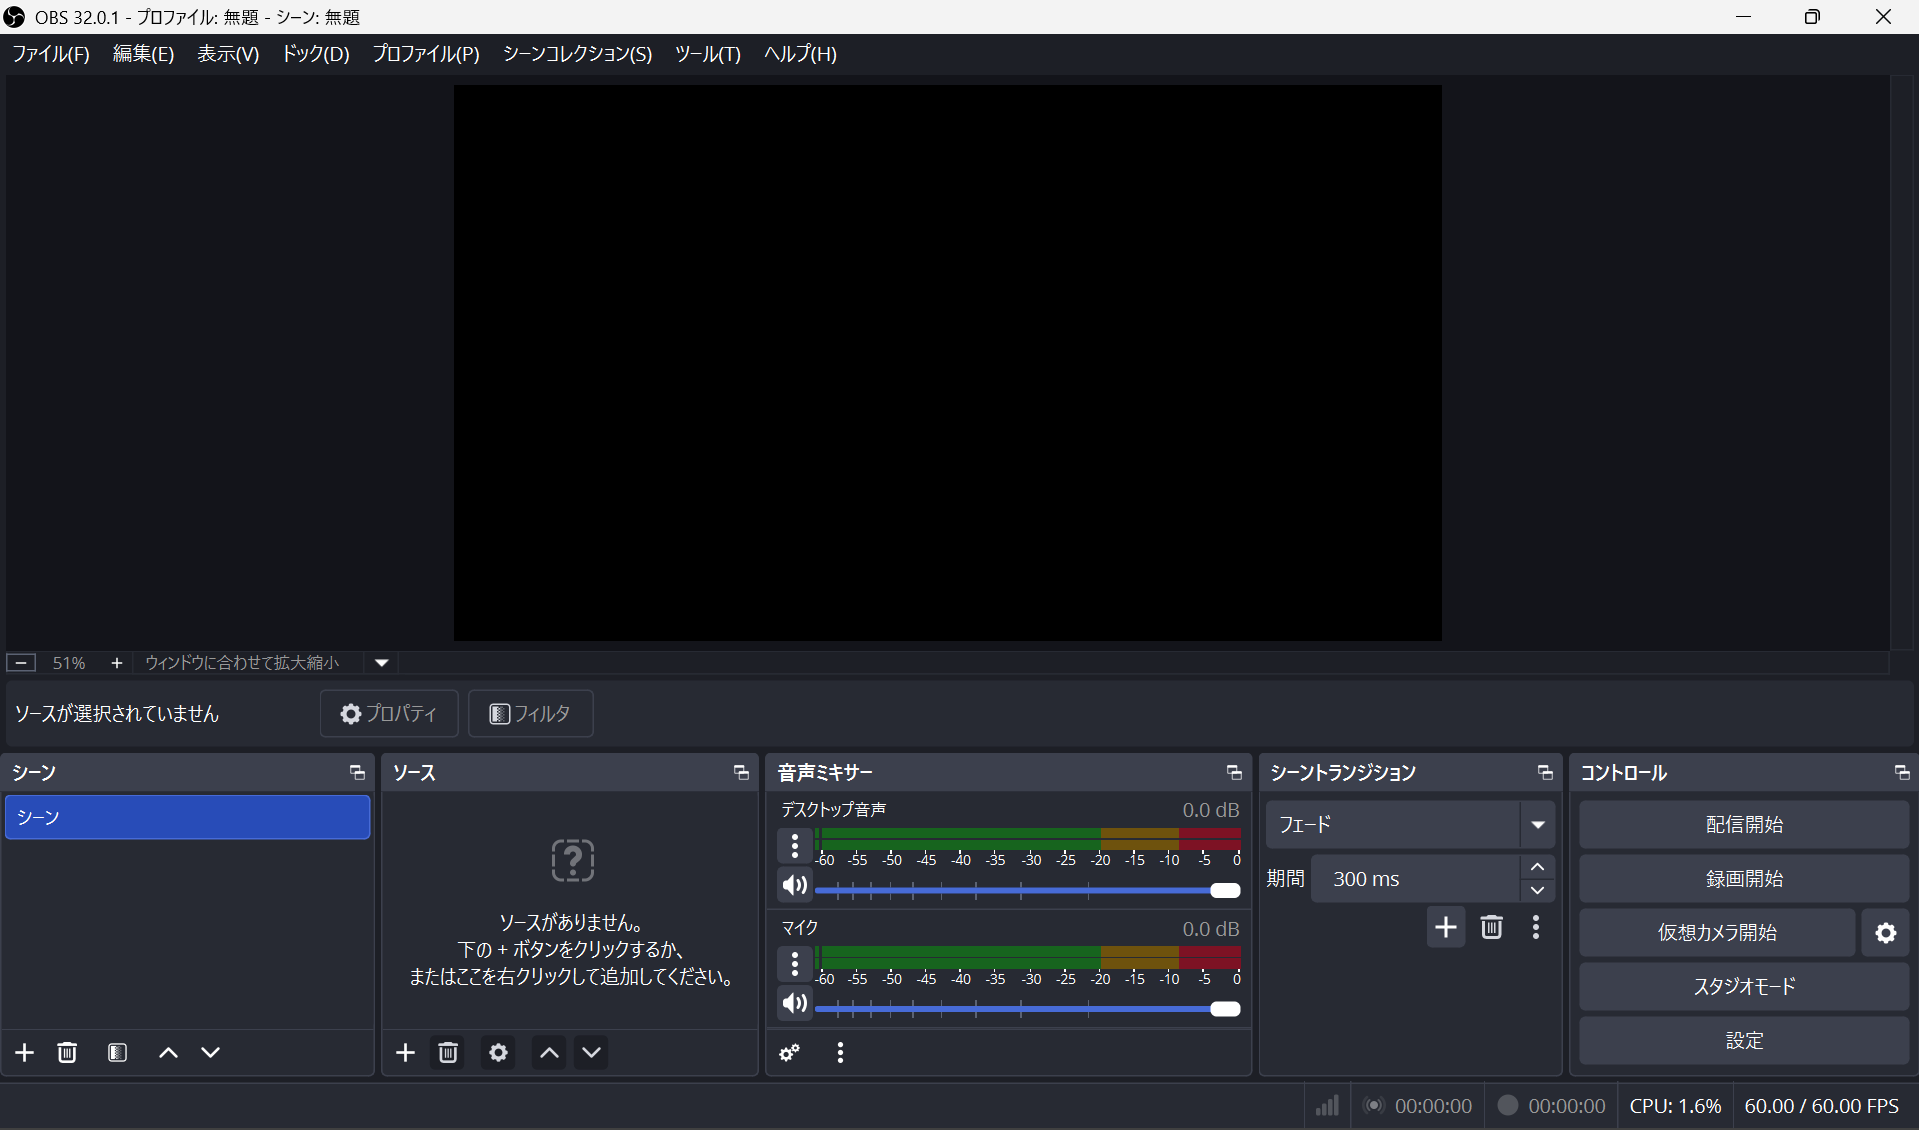This screenshot has height=1130, width=1919.
Task: Toggle スタジオモード on
Action: tap(1743, 987)
